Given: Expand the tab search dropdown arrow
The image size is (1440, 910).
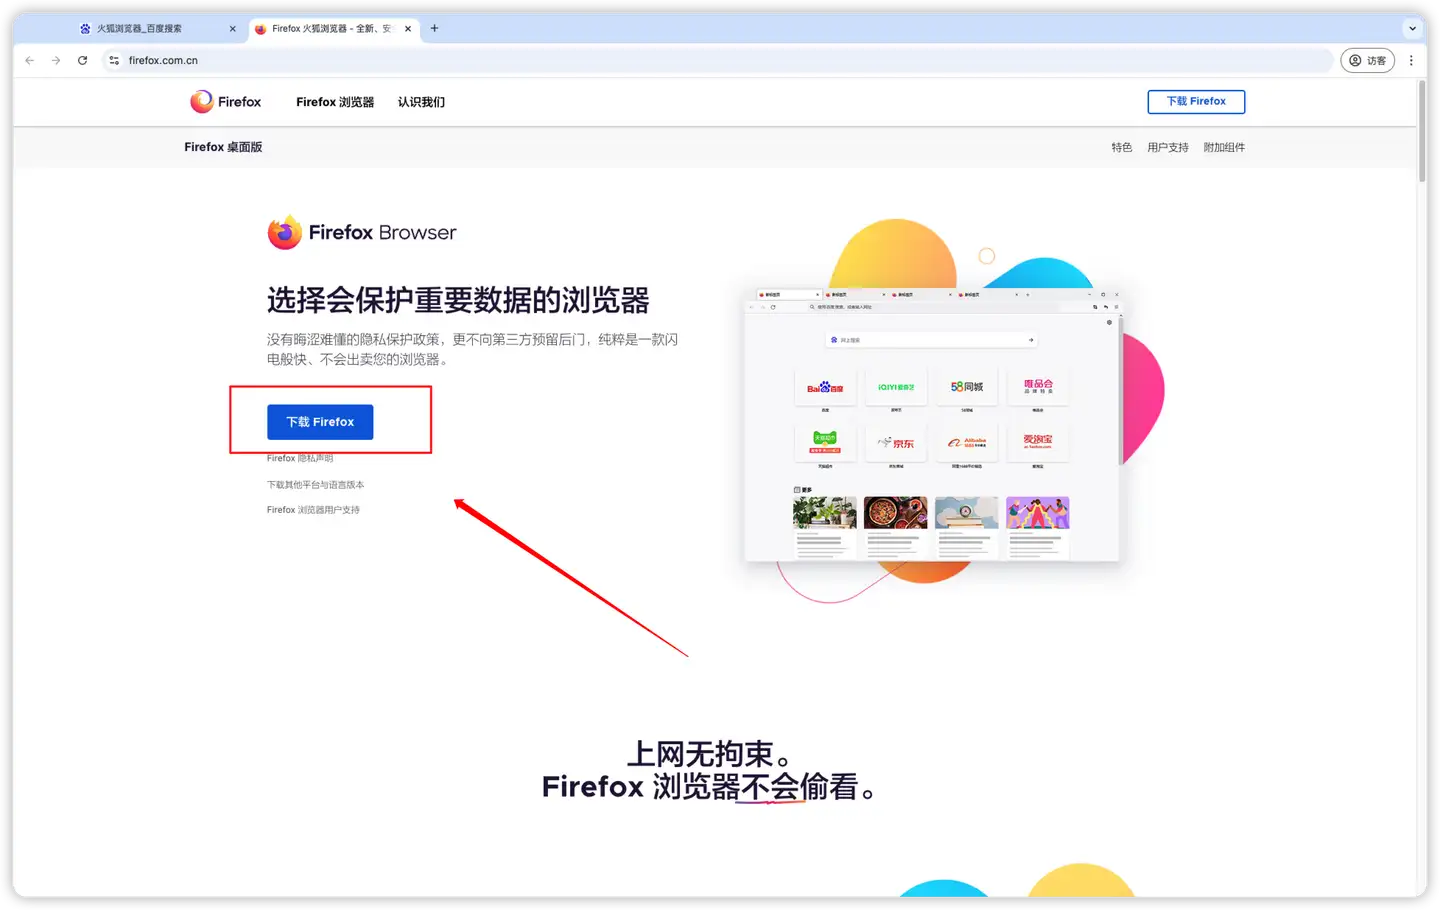Looking at the screenshot, I should (x=1412, y=28).
